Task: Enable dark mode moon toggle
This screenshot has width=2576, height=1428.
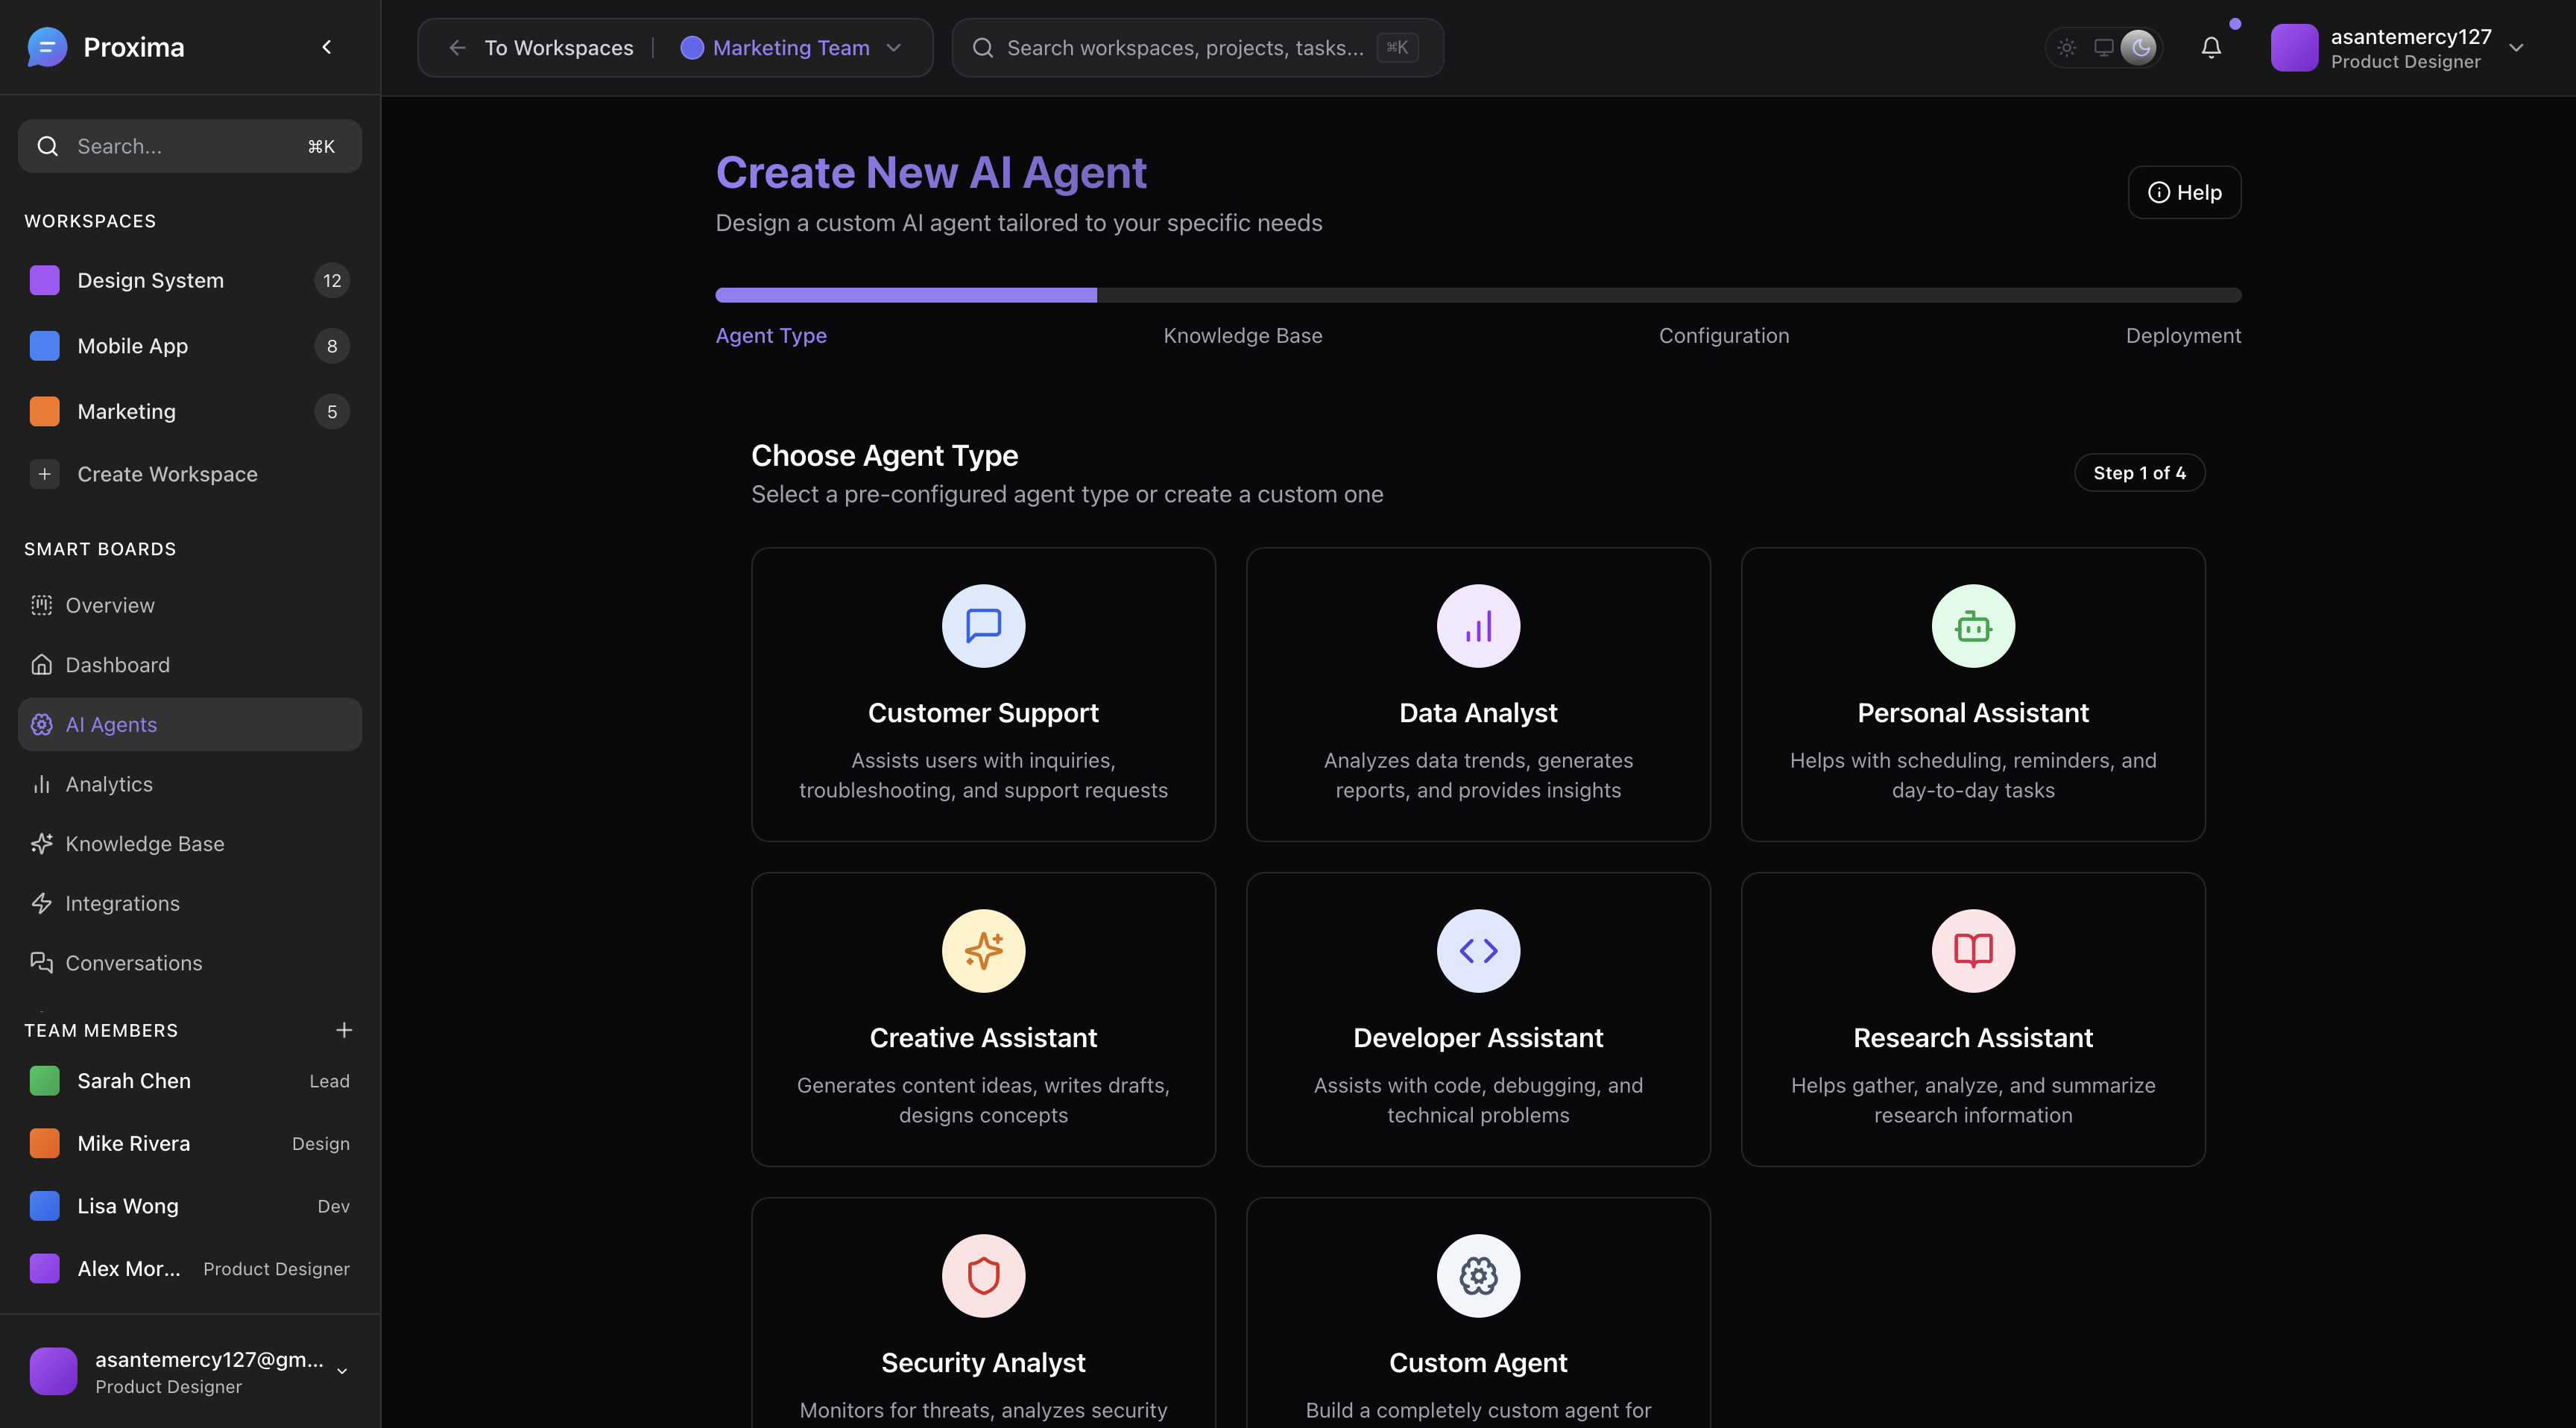Action: [x=2139, y=47]
